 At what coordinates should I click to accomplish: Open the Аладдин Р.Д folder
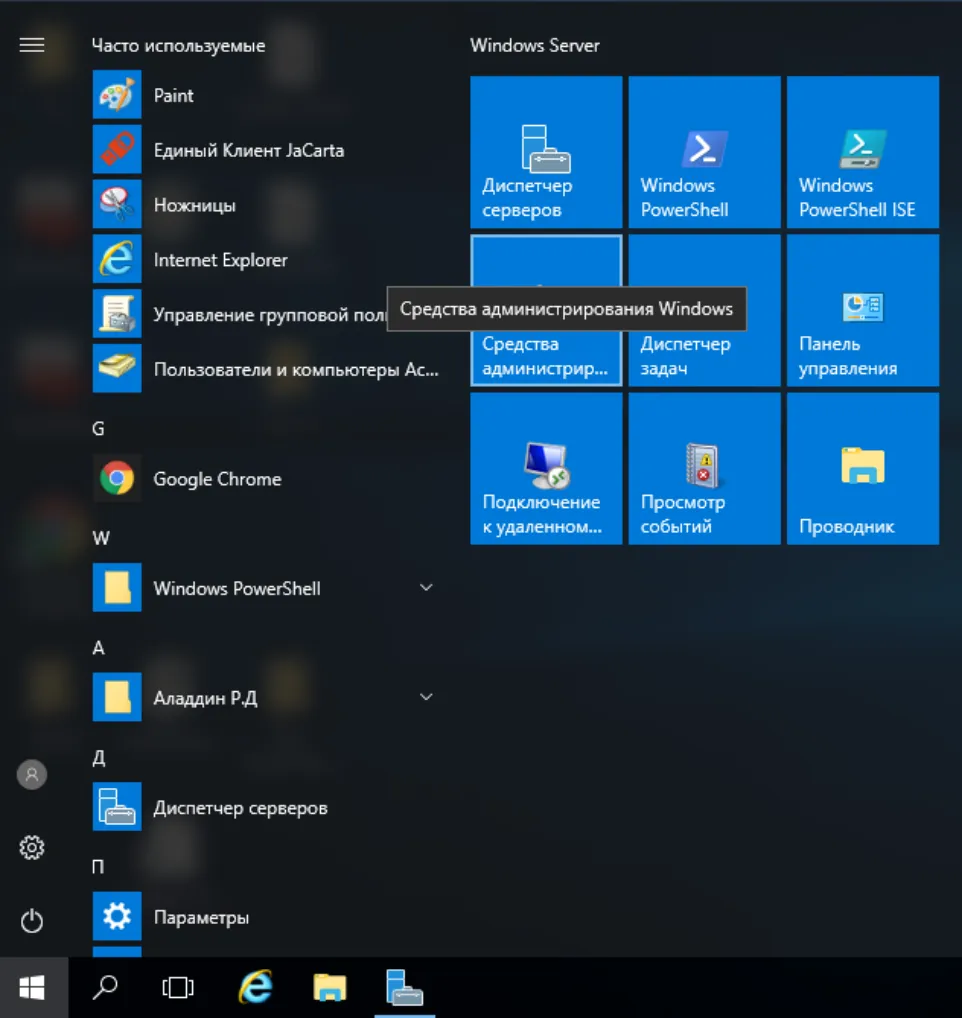coord(266,698)
